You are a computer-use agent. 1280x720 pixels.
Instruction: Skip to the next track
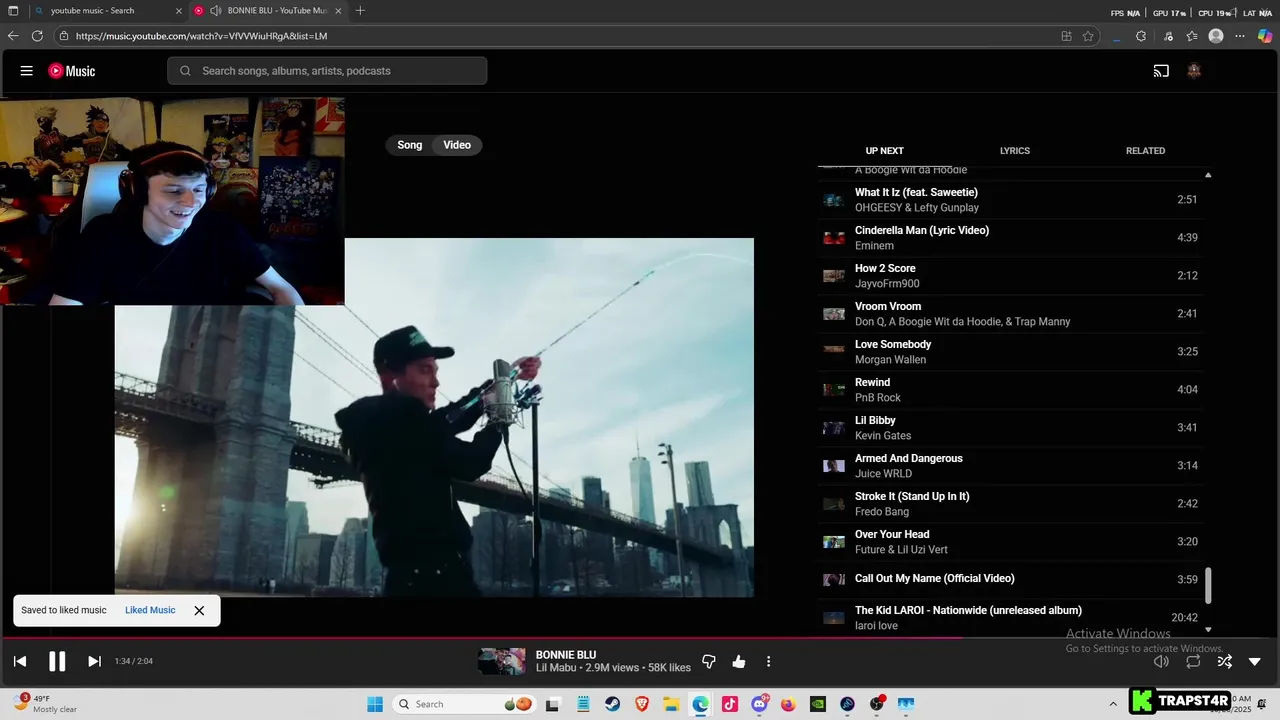coord(94,661)
